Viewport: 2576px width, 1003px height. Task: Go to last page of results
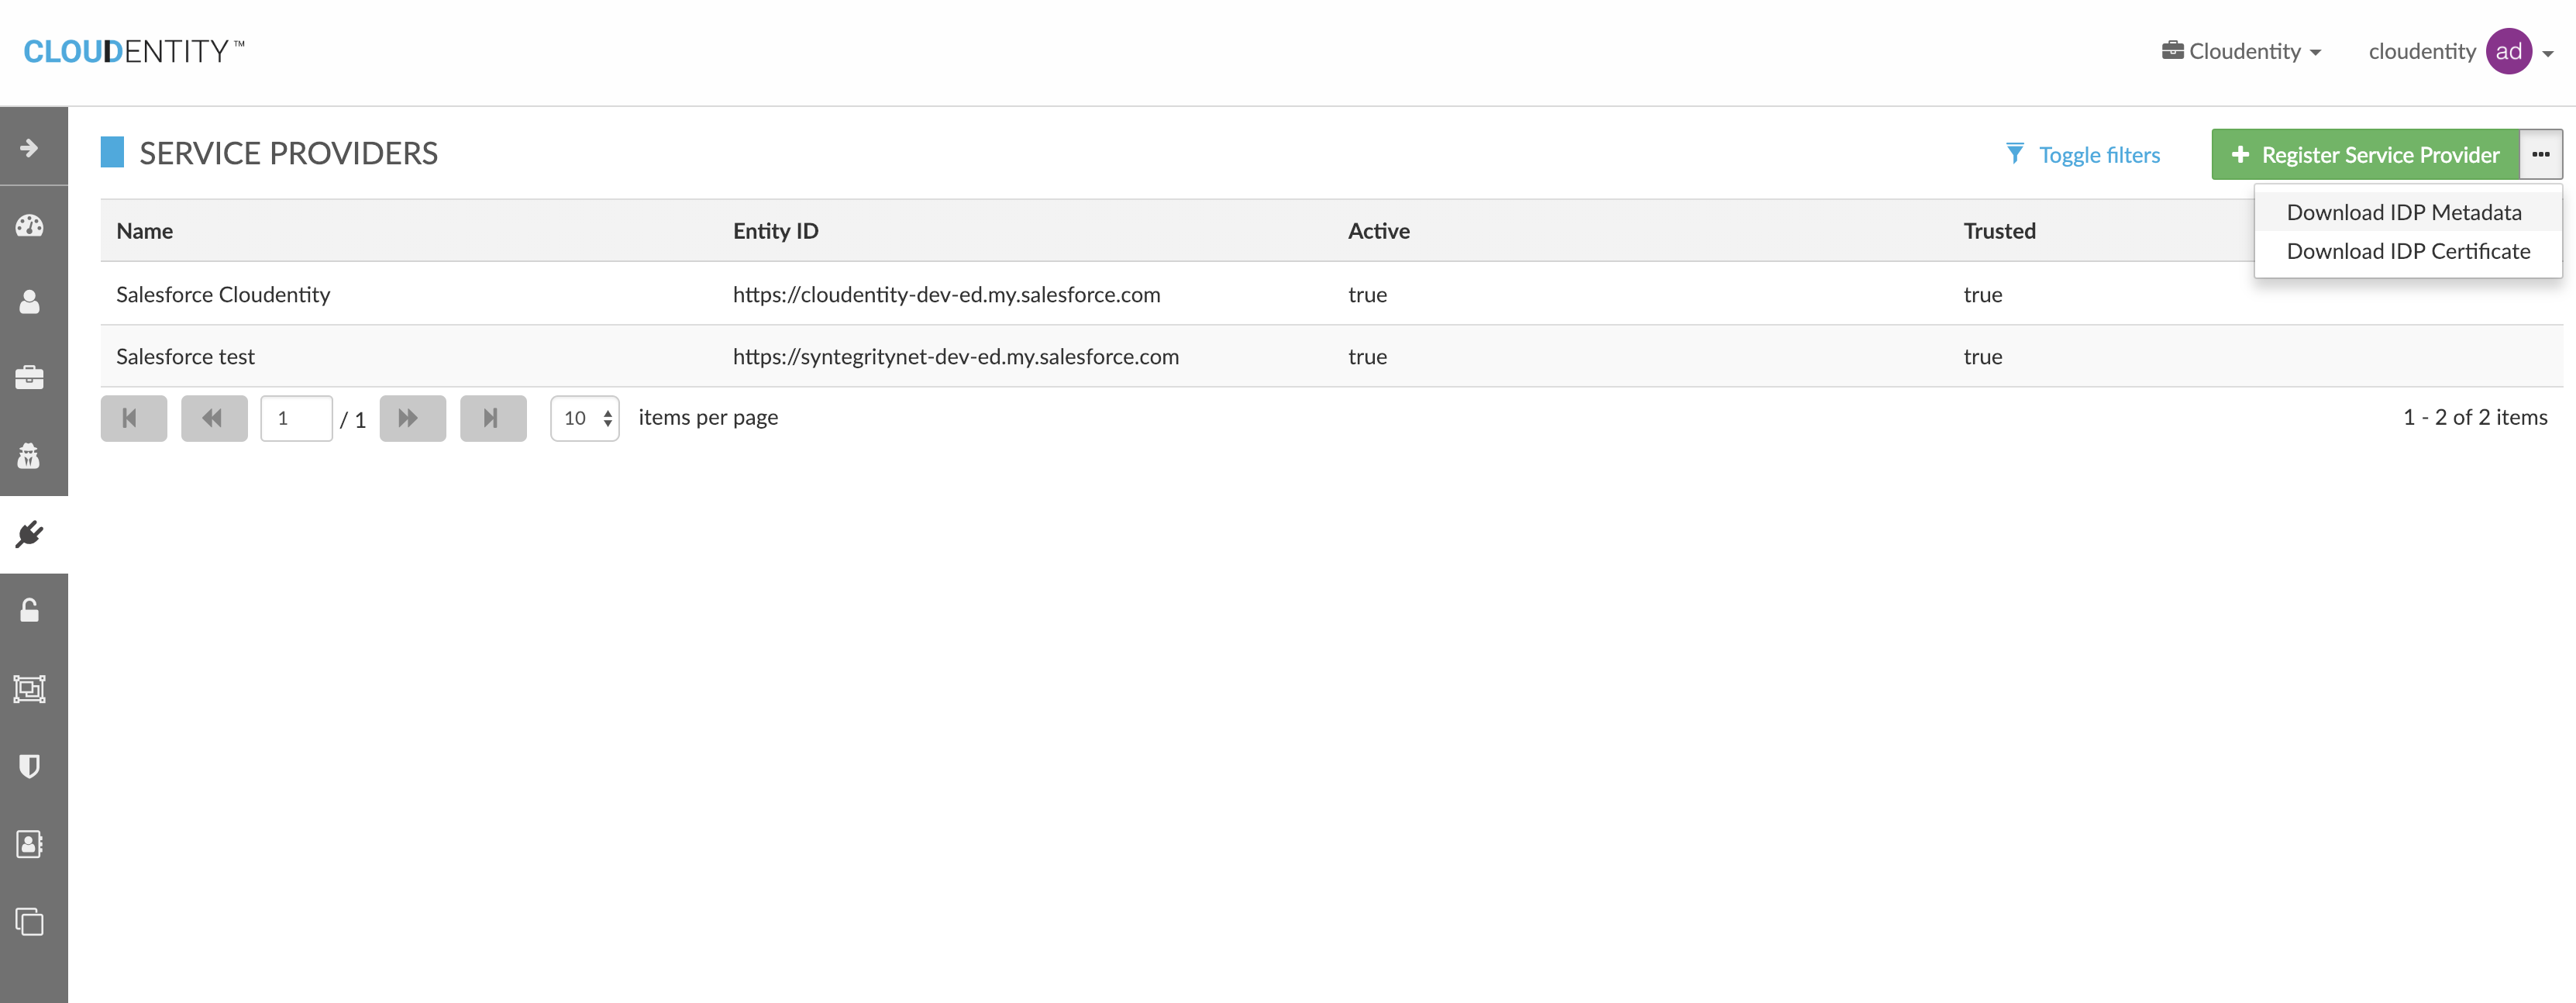coord(492,418)
